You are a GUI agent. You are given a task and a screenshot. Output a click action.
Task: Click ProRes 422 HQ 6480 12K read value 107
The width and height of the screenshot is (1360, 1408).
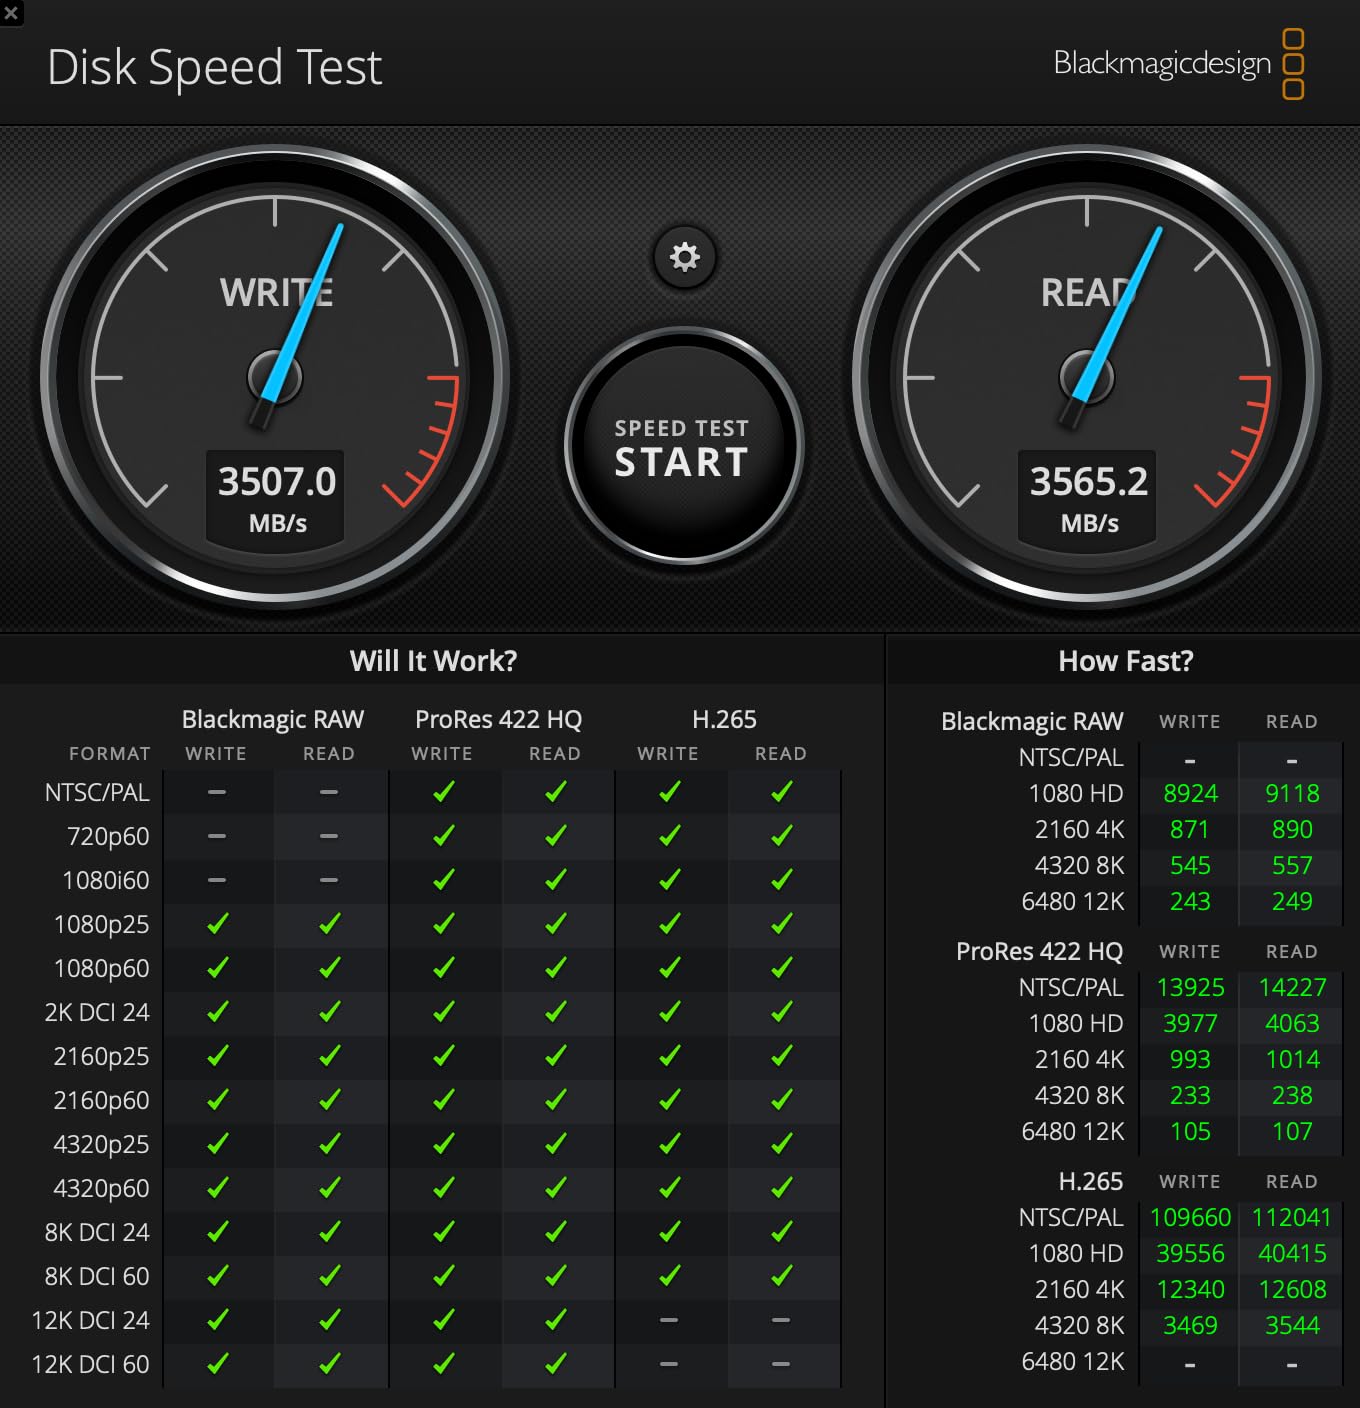pyautogui.click(x=1292, y=1132)
